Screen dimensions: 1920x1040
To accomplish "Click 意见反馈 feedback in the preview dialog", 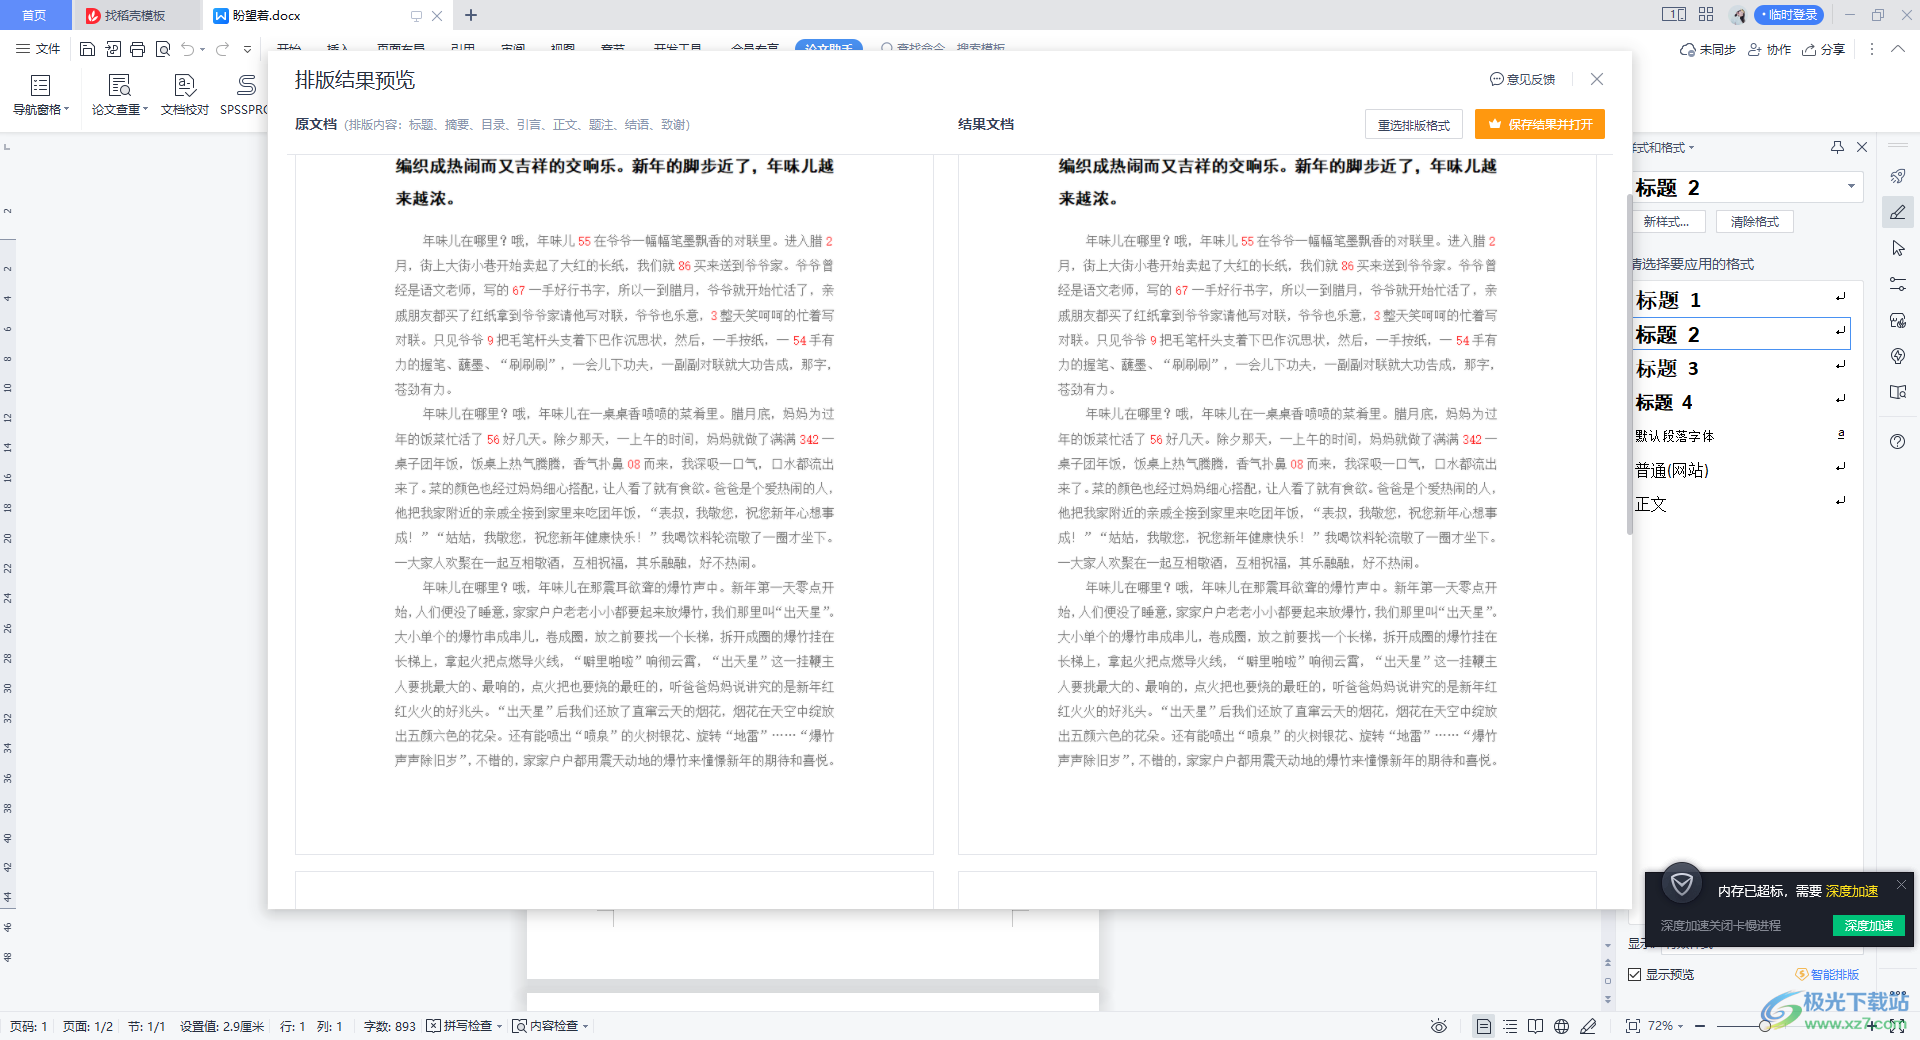I will [1522, 79].
